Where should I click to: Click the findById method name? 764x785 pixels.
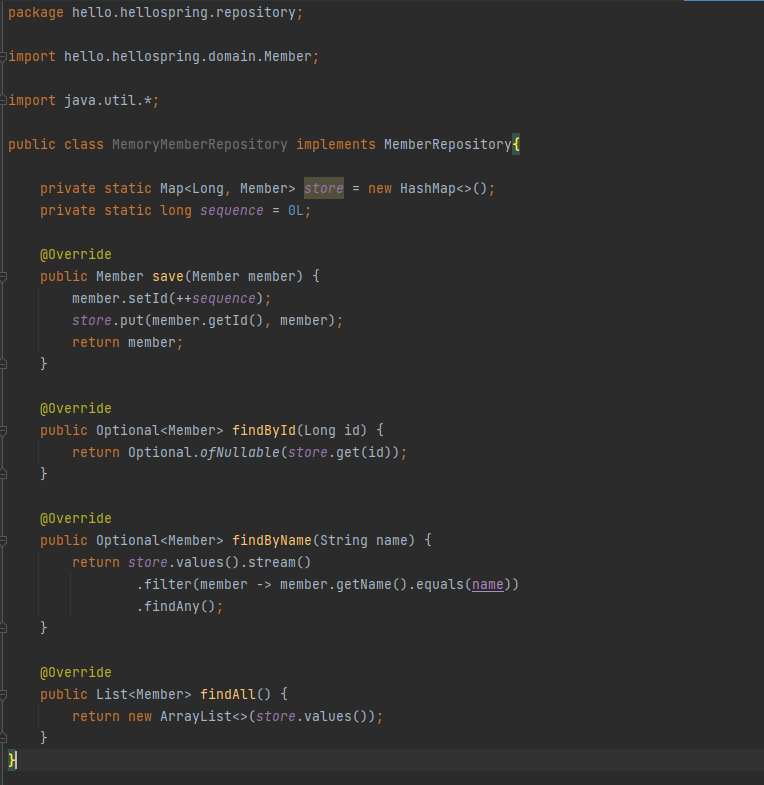click(264, 431)
